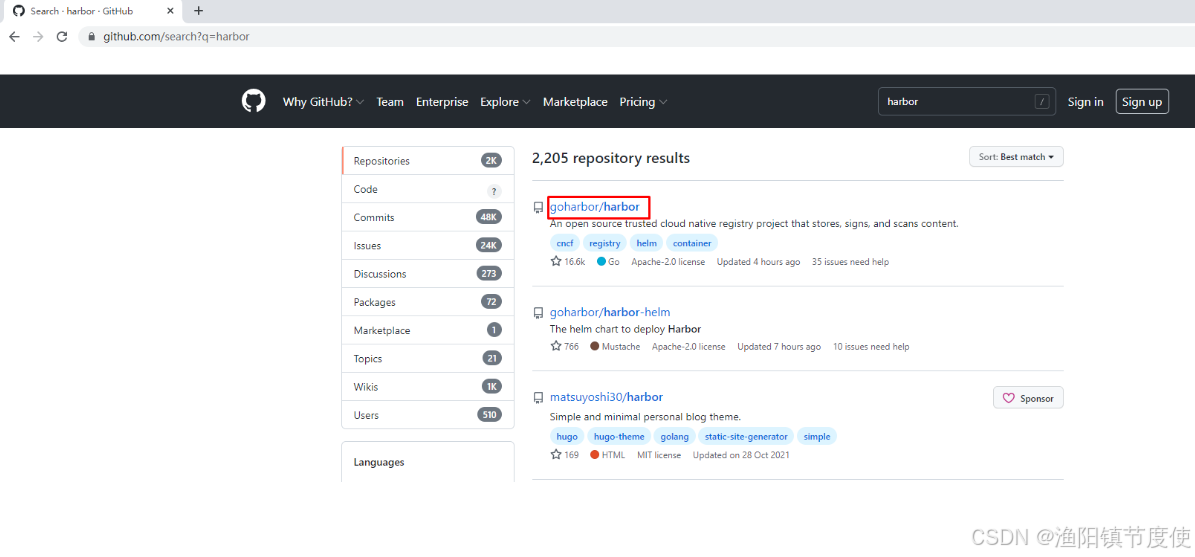Click the star icon showing 169
The image size is (1195, 557).
556,455
